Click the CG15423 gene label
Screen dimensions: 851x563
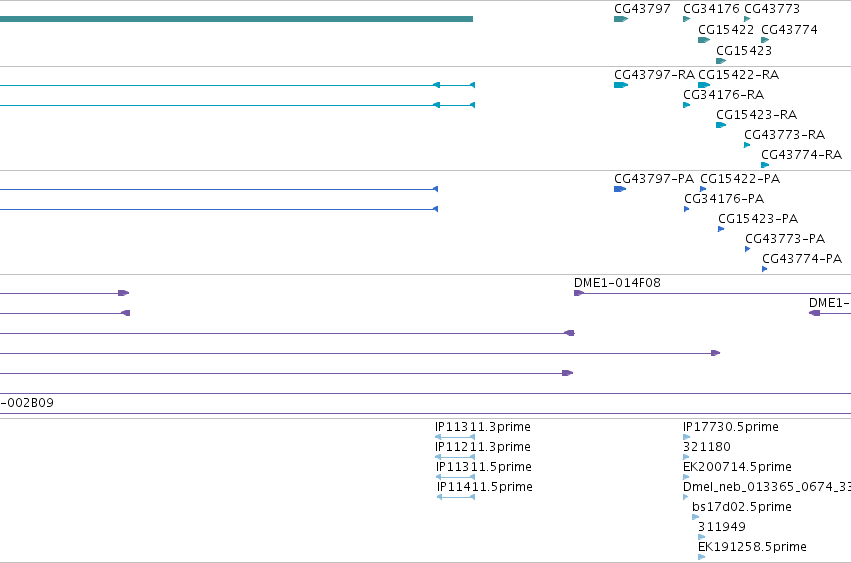tap(744, 50)
